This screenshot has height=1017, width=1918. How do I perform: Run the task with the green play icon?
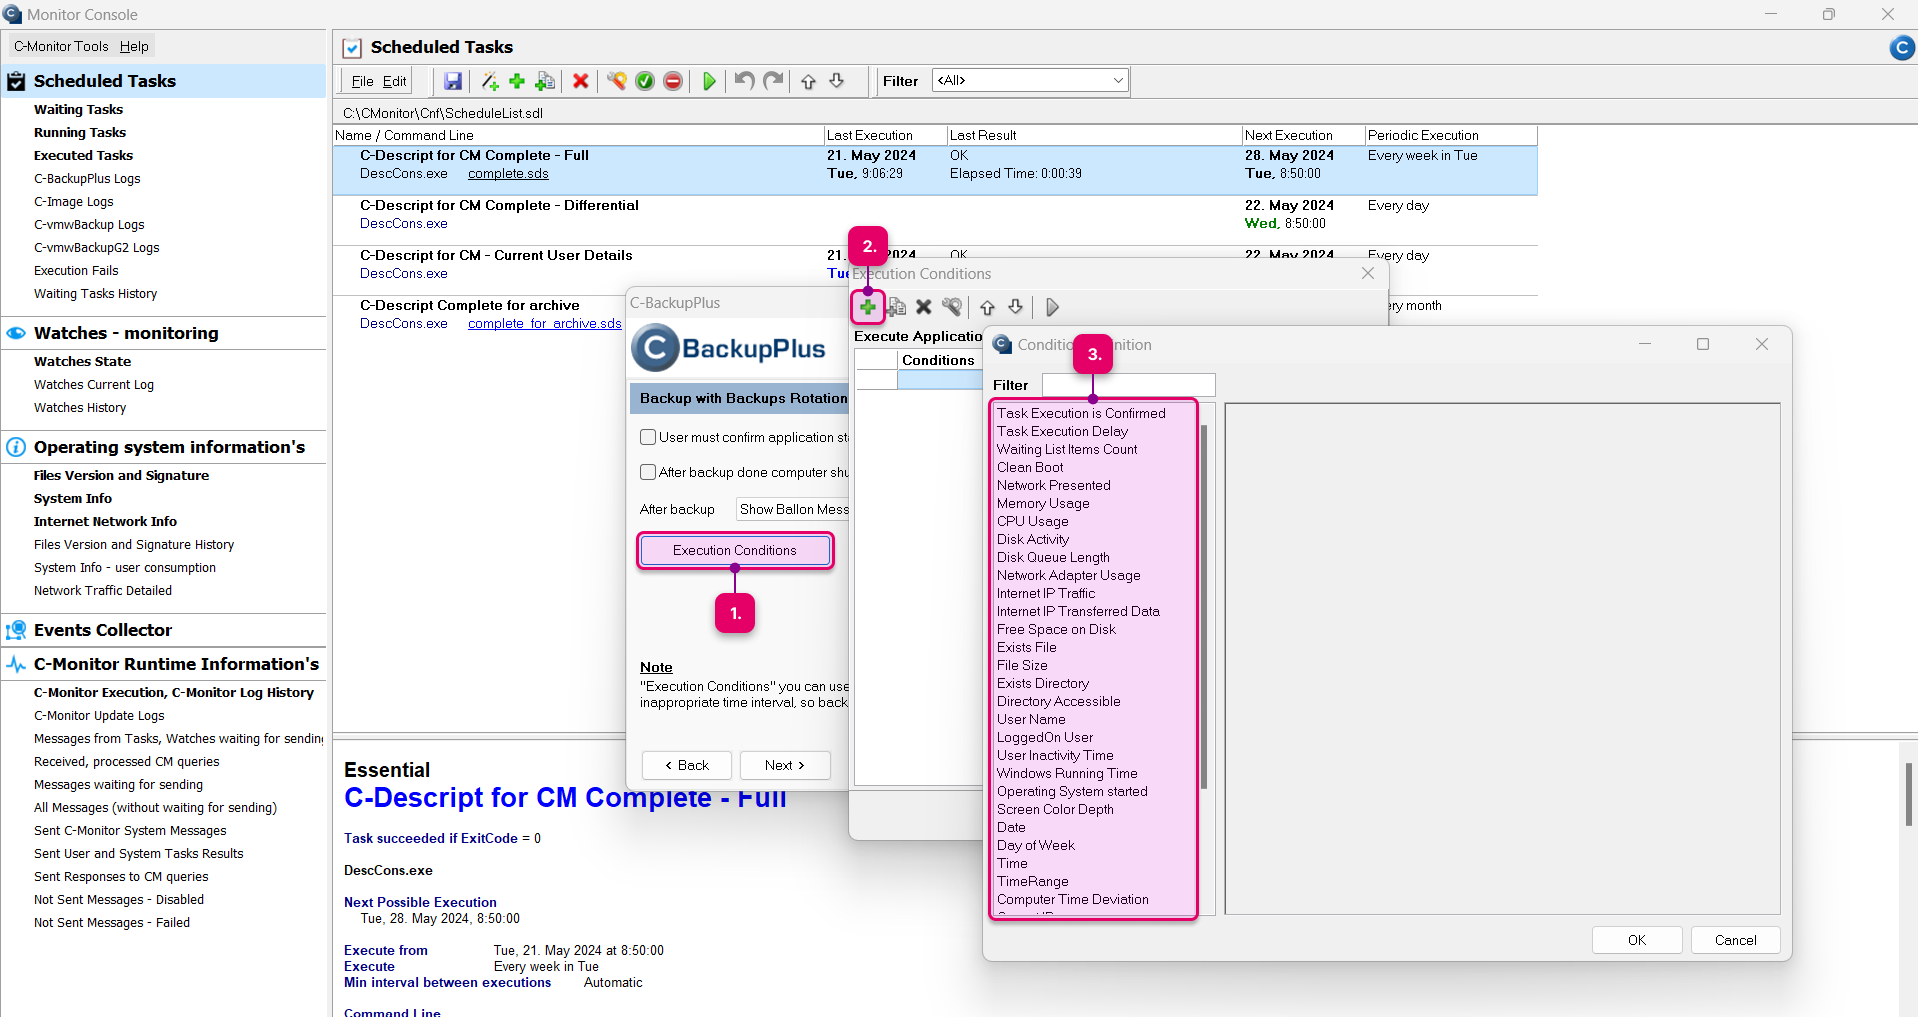coord(709,81)
